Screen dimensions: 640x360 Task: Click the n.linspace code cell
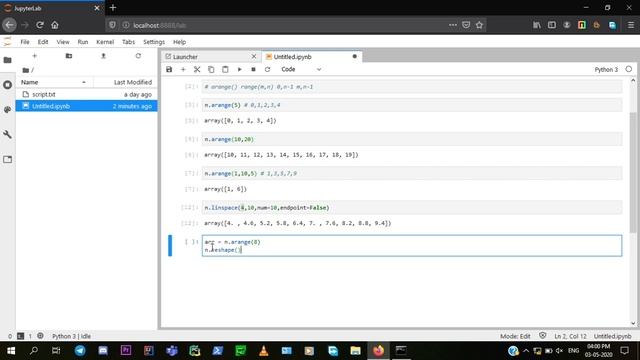(x=412, y=208)
